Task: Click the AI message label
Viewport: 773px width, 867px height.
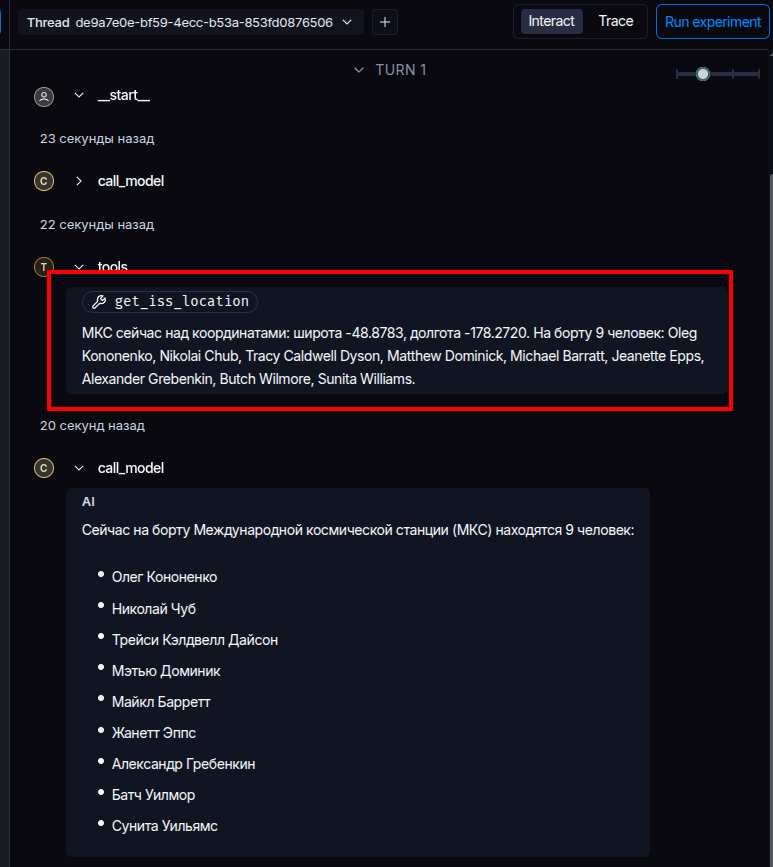Action: (88, 502)
